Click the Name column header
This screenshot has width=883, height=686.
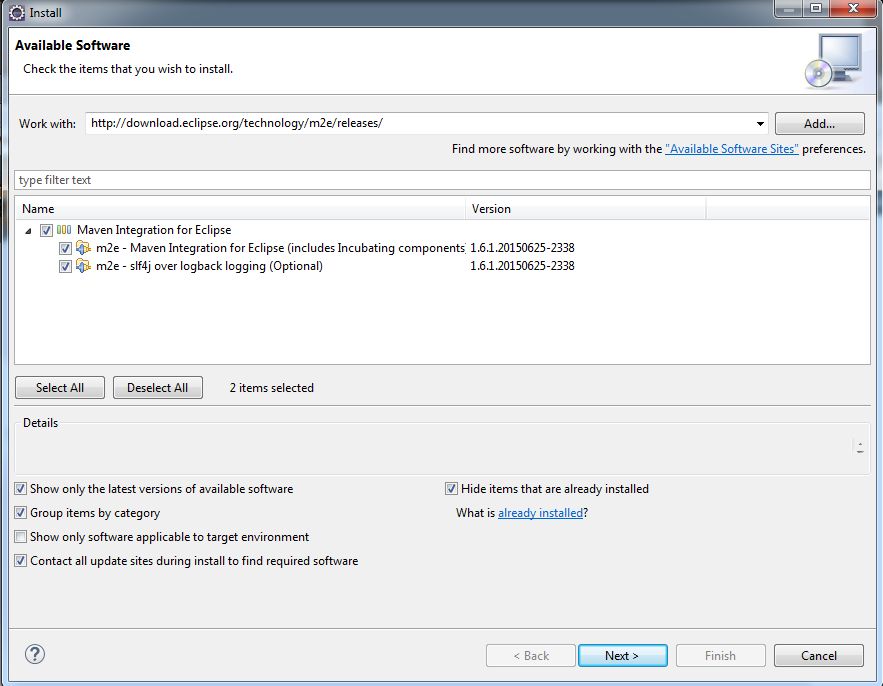point(240,208)
